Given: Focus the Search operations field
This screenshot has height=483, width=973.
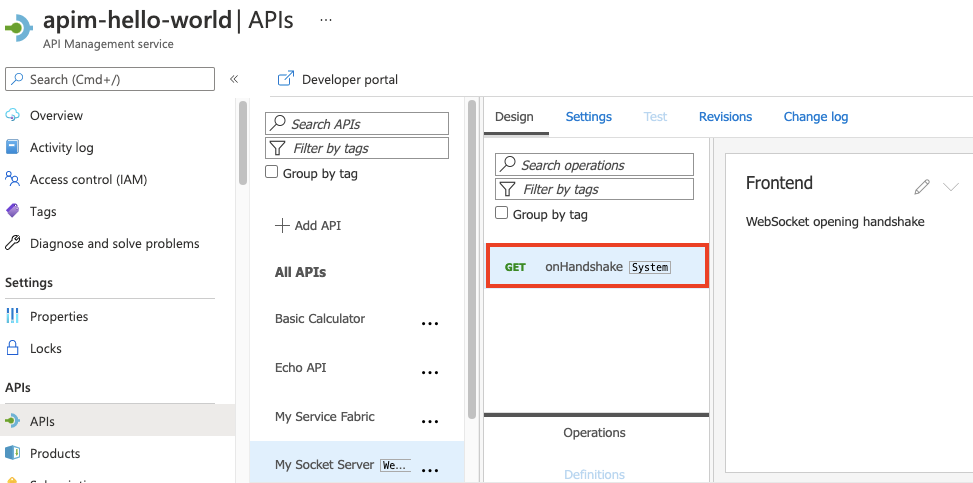Looking at the screenshot, I should pos(594,165).
